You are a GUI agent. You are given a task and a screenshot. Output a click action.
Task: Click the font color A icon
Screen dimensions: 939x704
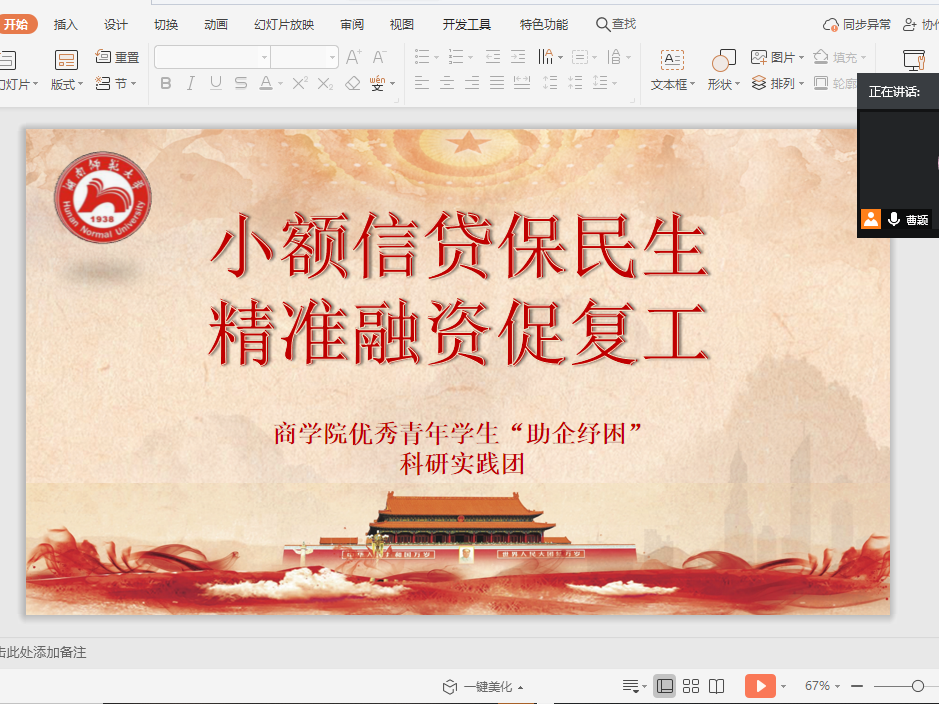point(266,83)
